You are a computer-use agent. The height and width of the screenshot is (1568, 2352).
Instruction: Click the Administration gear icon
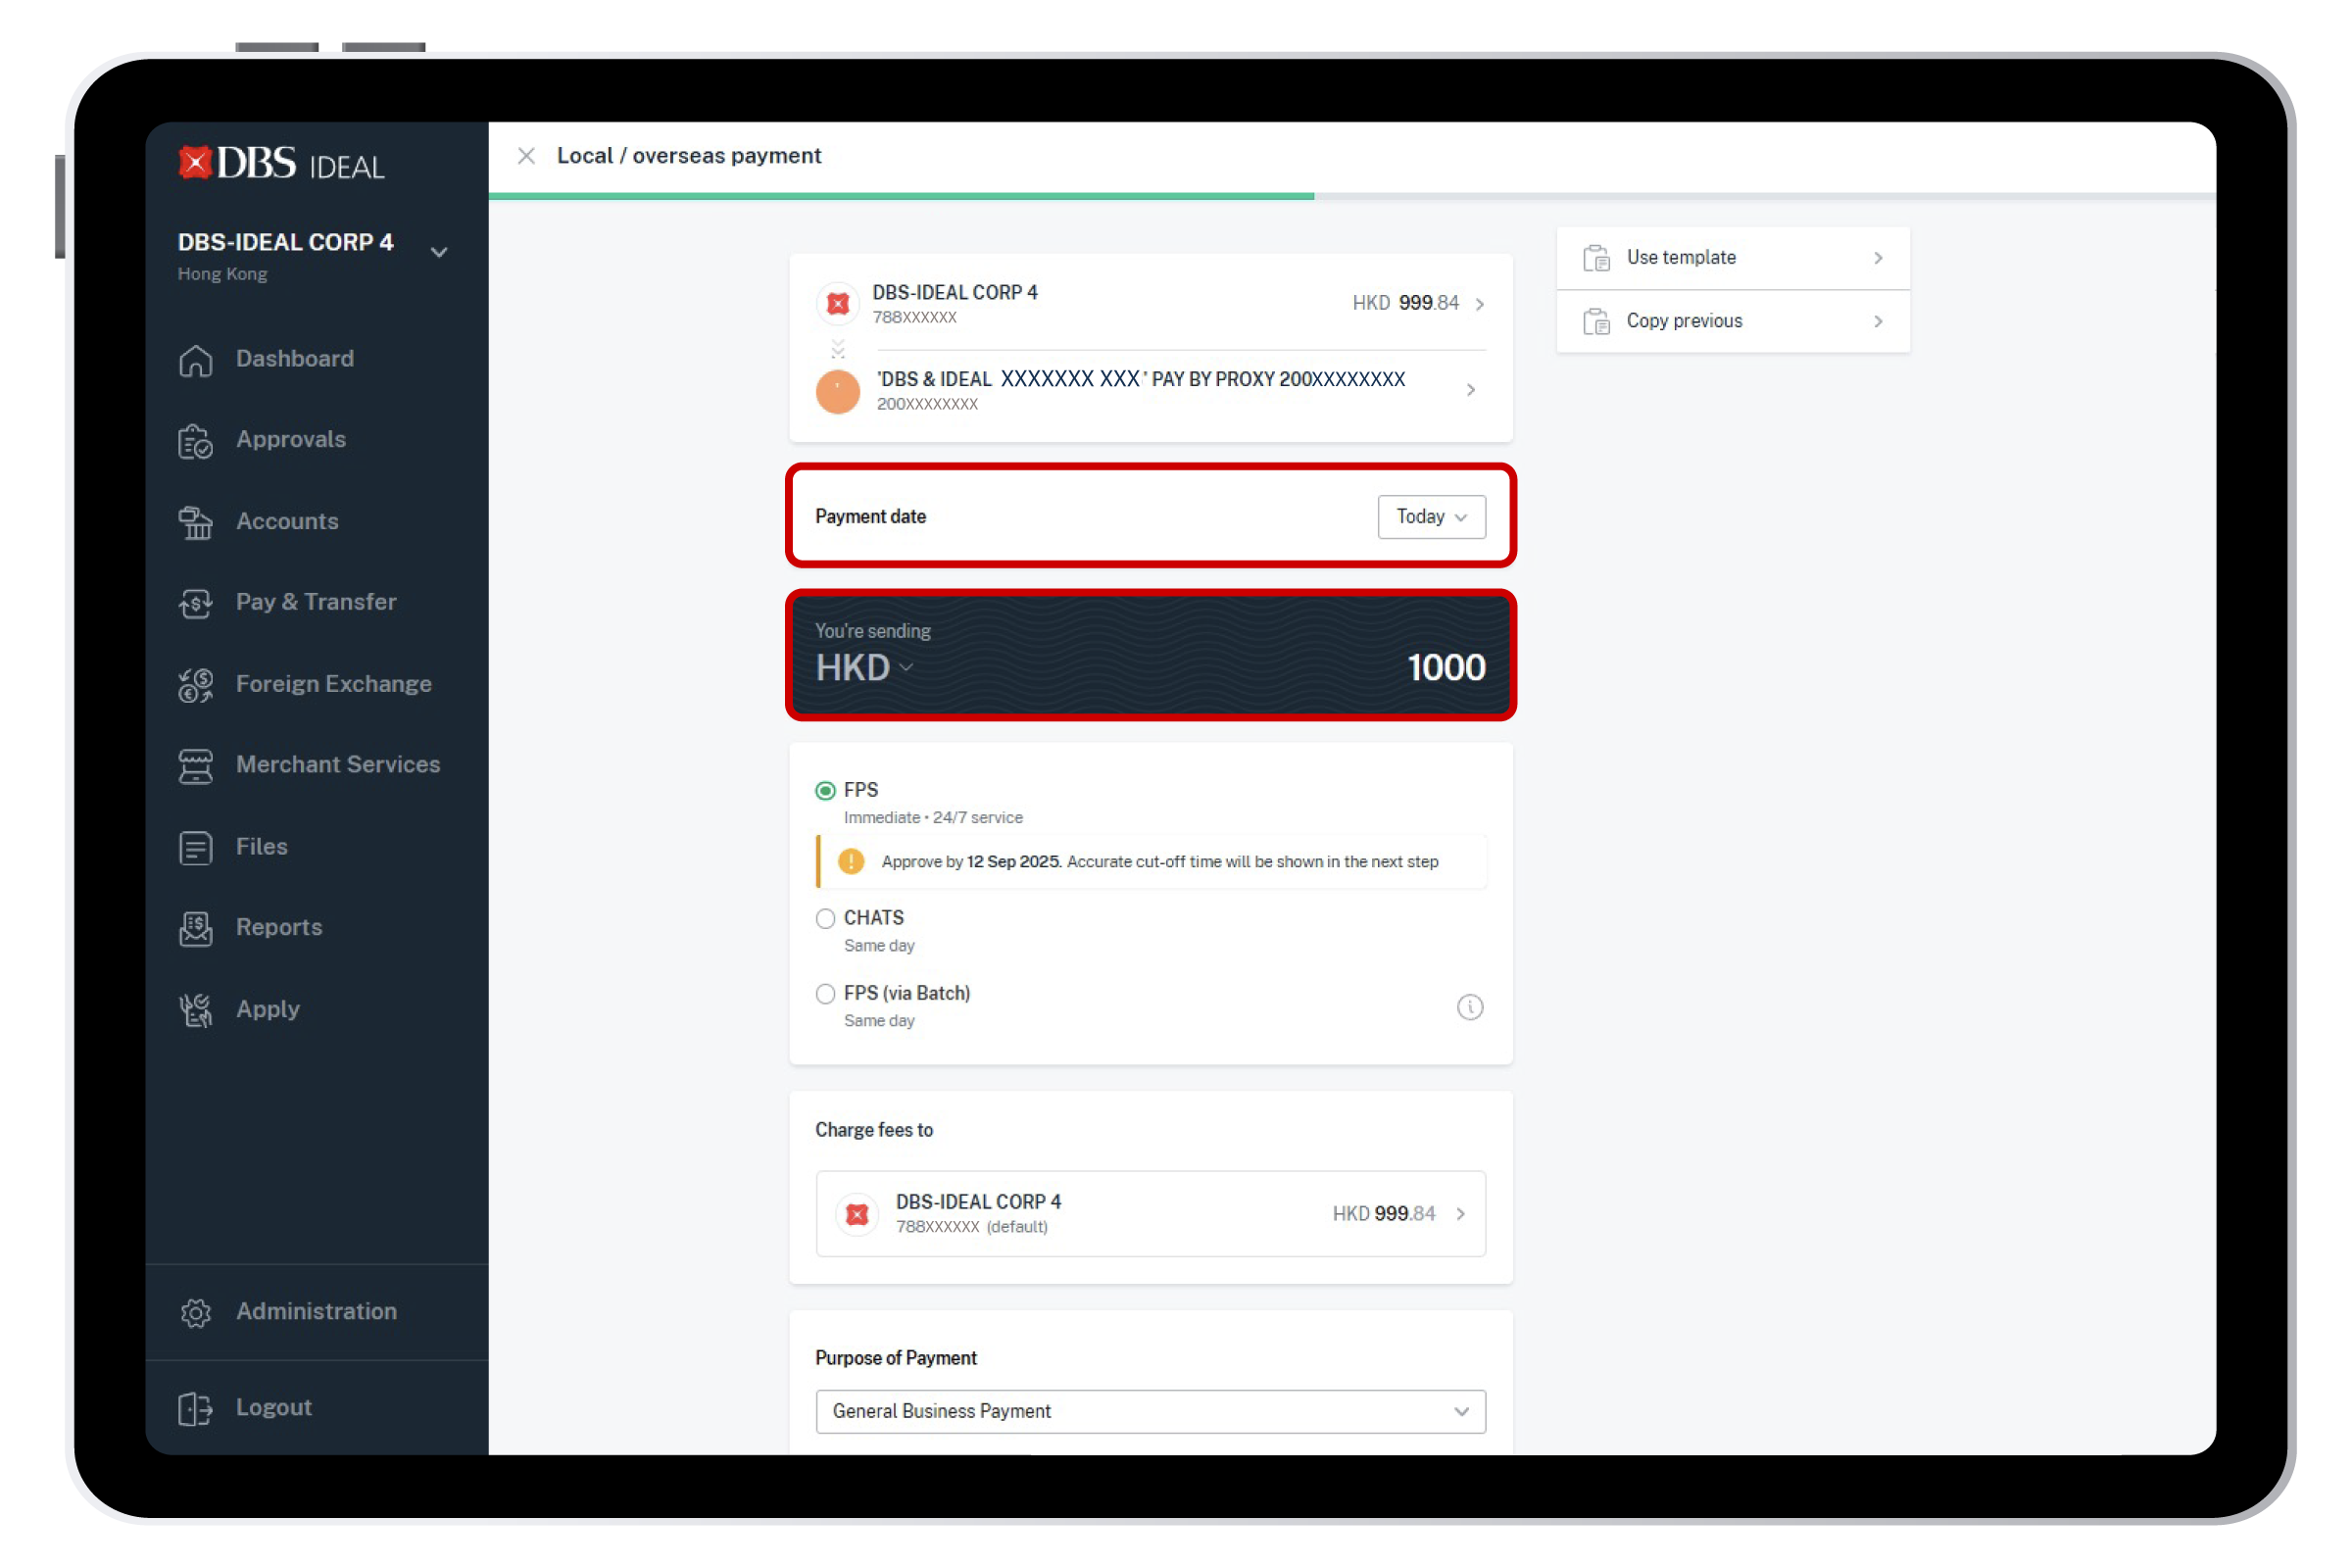195,1312
